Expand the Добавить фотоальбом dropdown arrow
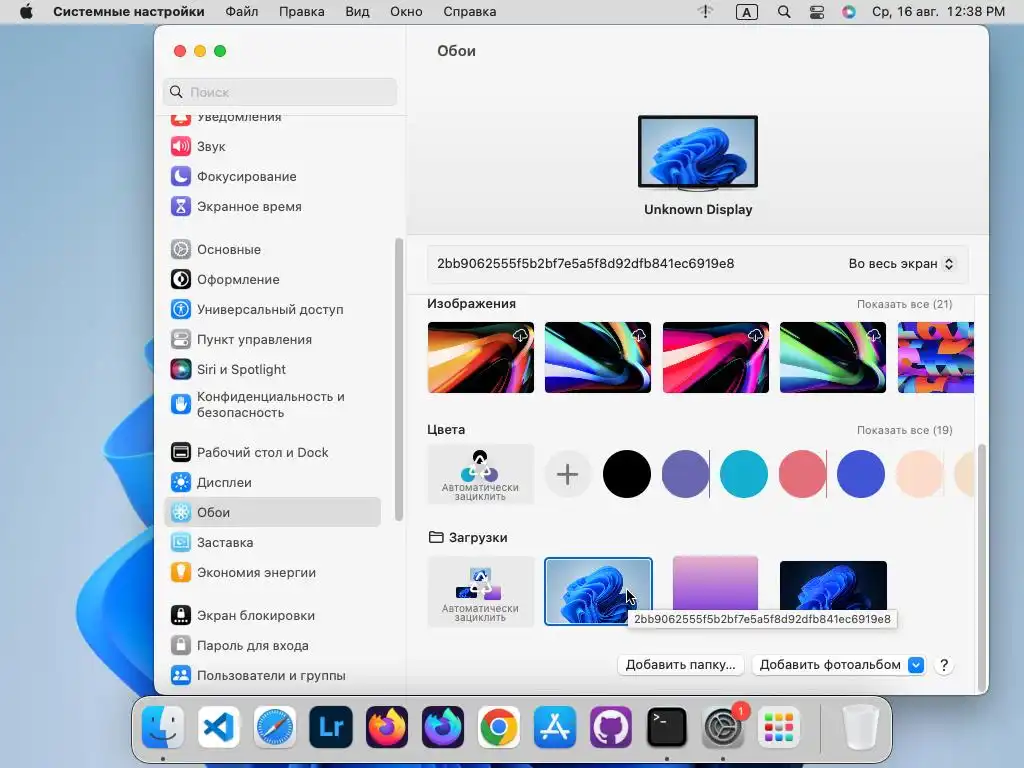 click(916, 665)
